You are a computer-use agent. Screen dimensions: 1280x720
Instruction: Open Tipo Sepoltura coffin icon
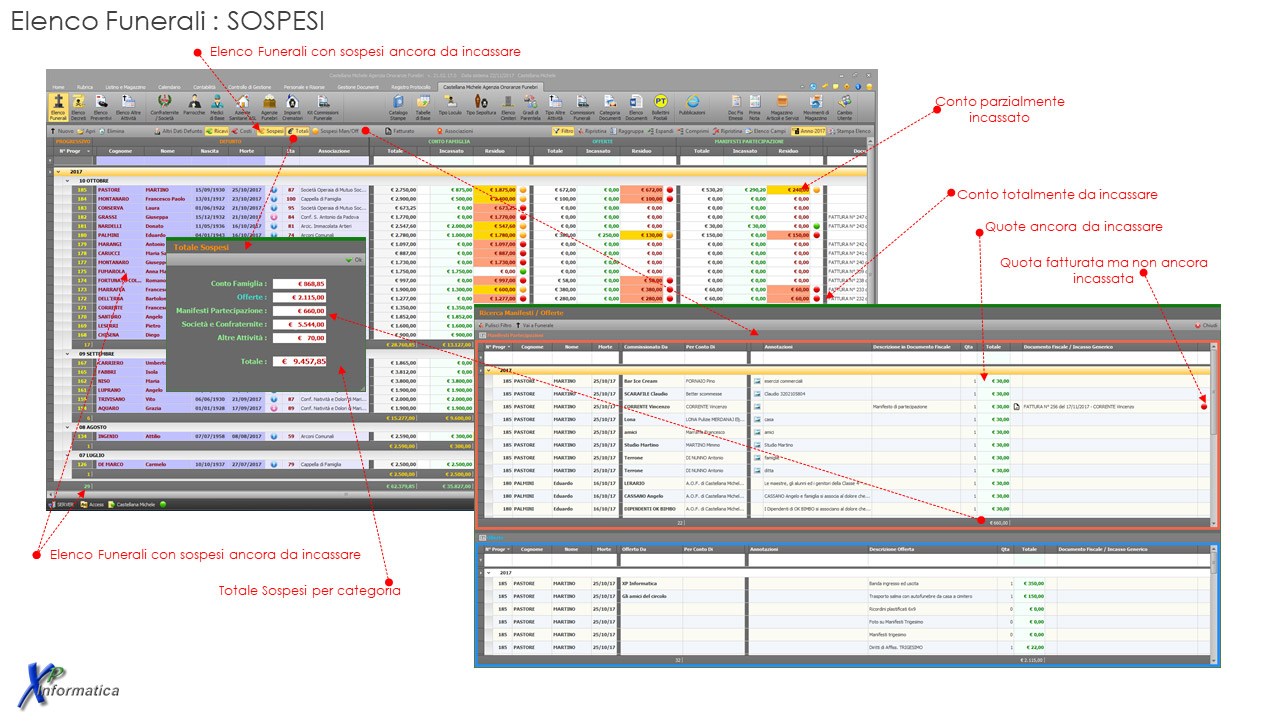pos(481,106)
